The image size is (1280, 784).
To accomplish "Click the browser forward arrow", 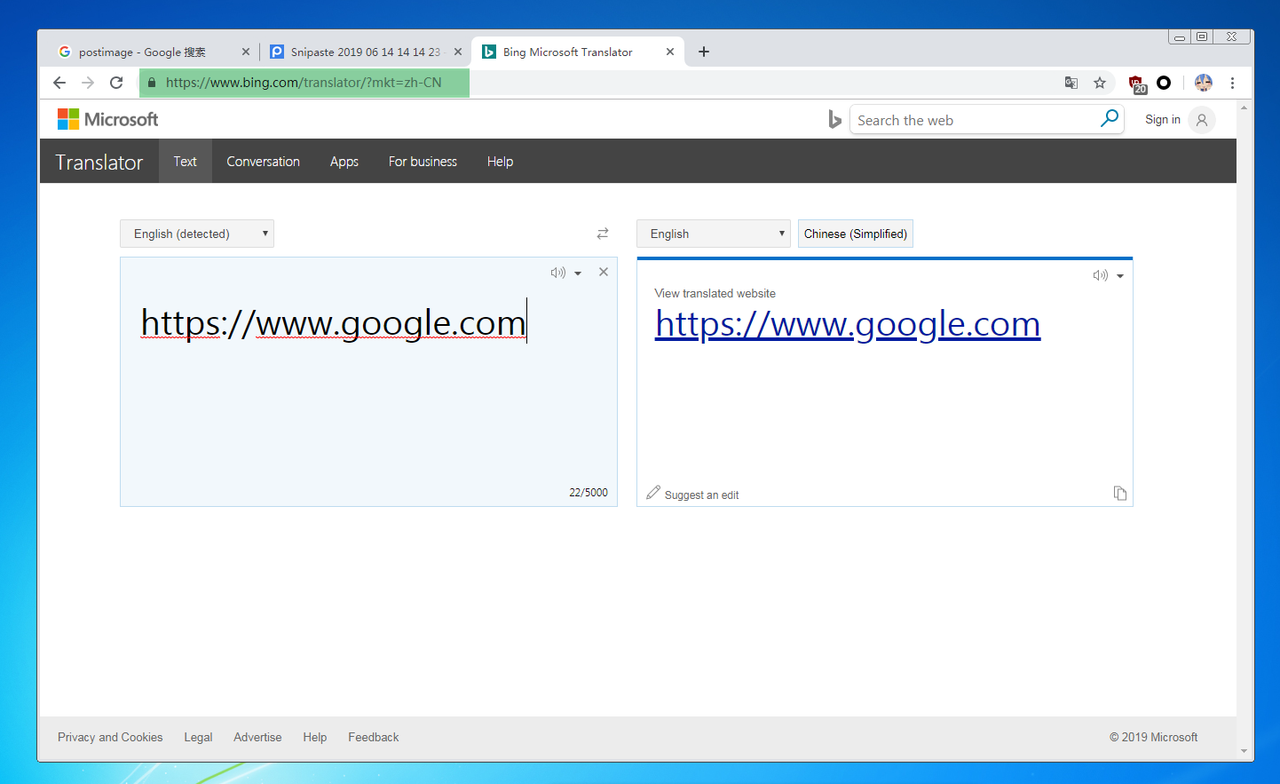I will point(88,83).
